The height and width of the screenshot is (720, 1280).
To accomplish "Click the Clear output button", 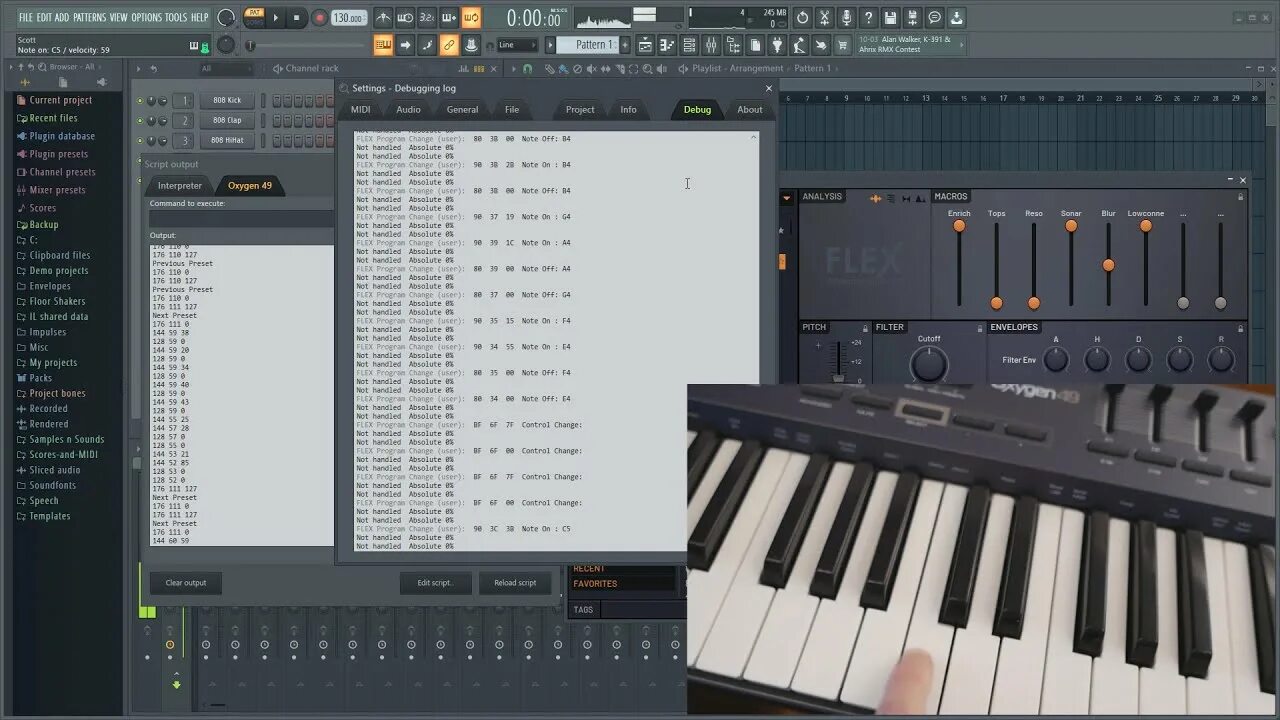I will tap(186, 583).
